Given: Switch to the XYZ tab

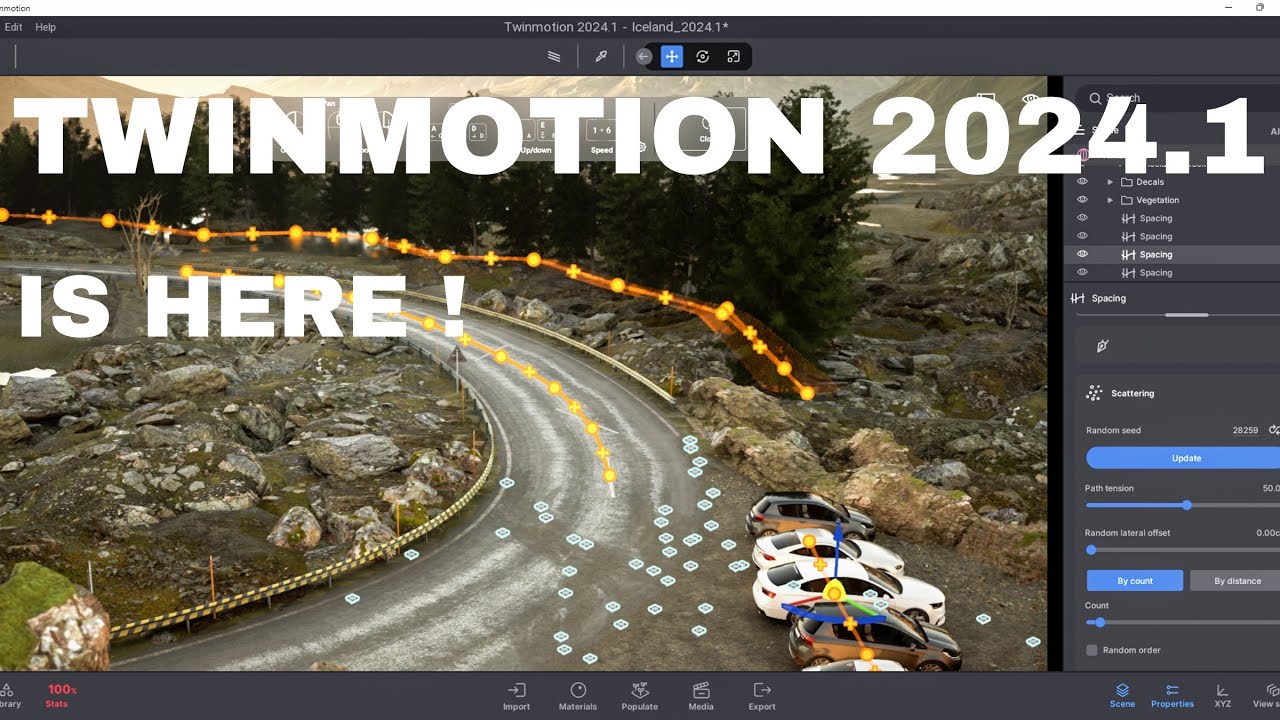Looking at the screenshot, I should pos(1223,696).
